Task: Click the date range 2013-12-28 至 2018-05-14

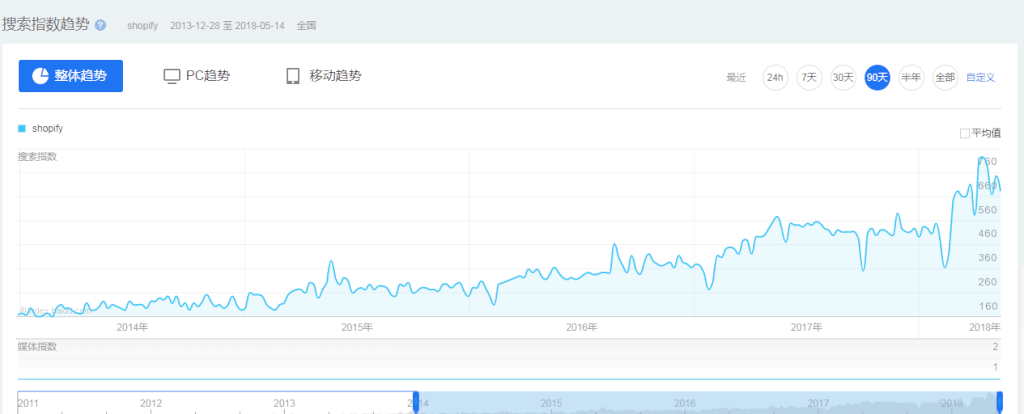Action: tap(227, 26)
